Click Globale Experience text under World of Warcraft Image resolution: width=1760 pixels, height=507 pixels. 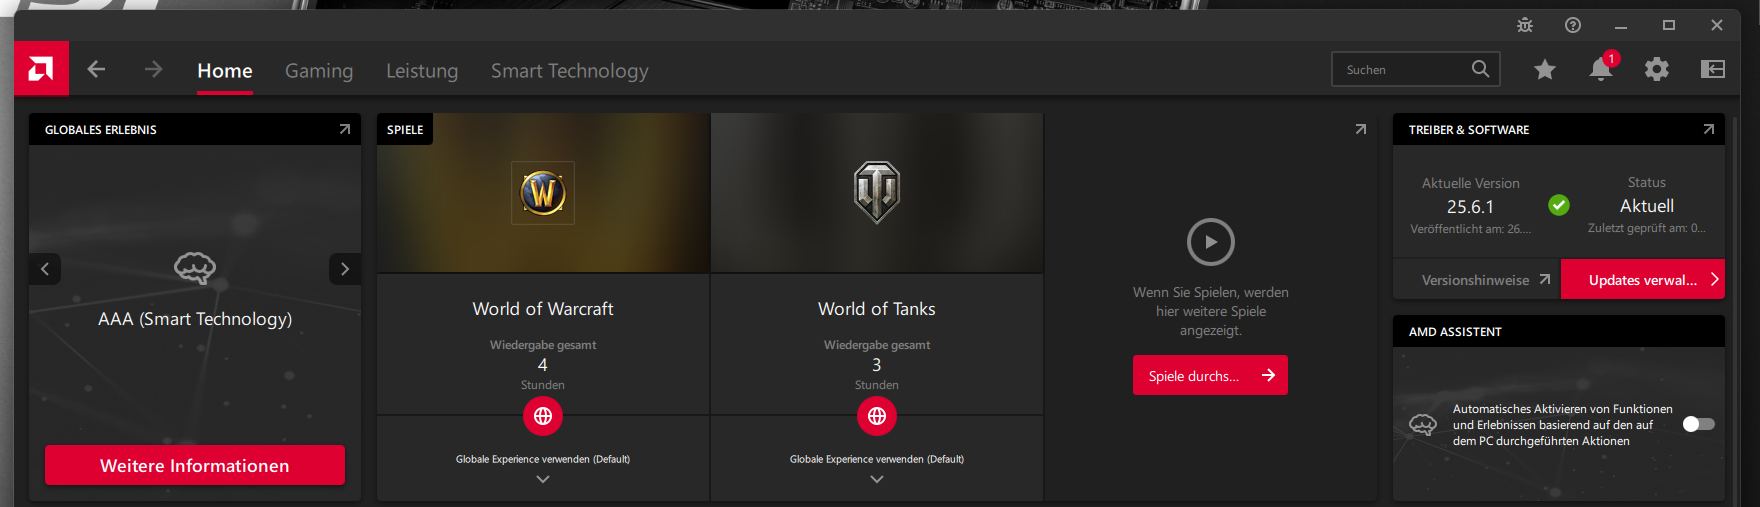[543, 459]
